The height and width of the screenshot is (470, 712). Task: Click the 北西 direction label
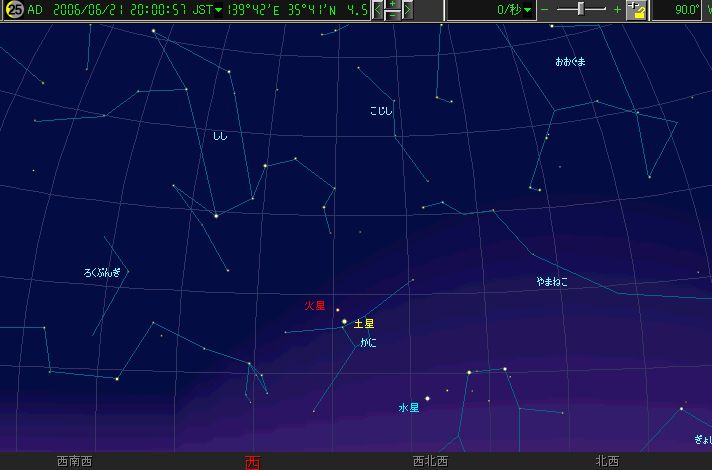(606, 461)
